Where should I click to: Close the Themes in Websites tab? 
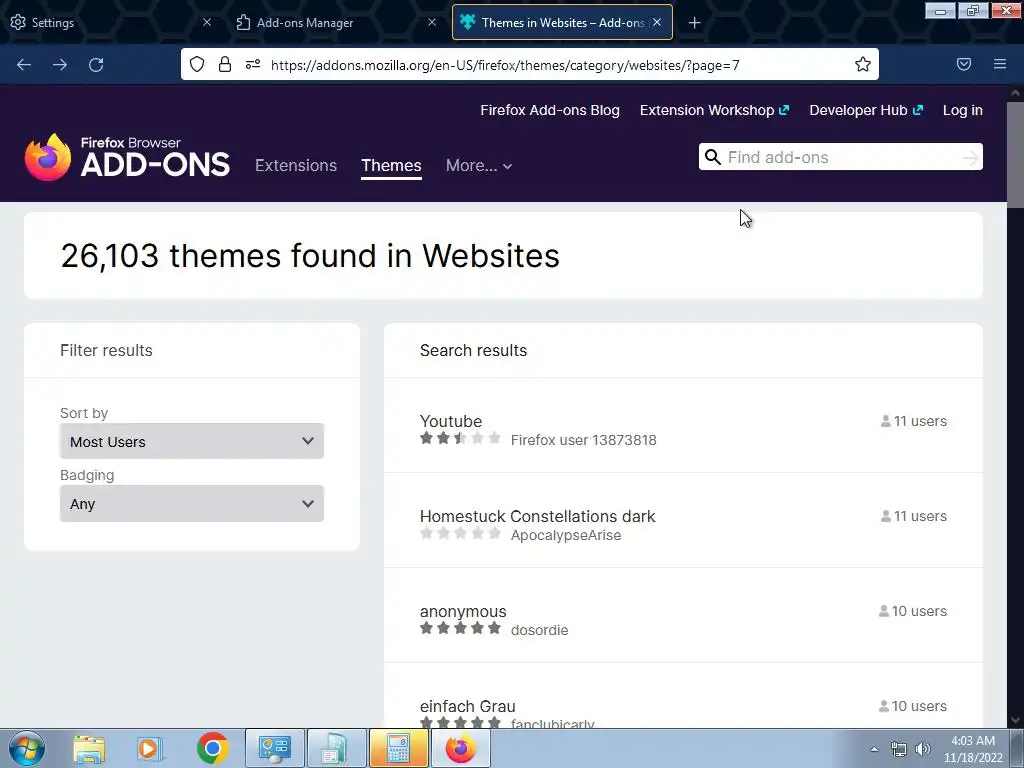[657, 22]
